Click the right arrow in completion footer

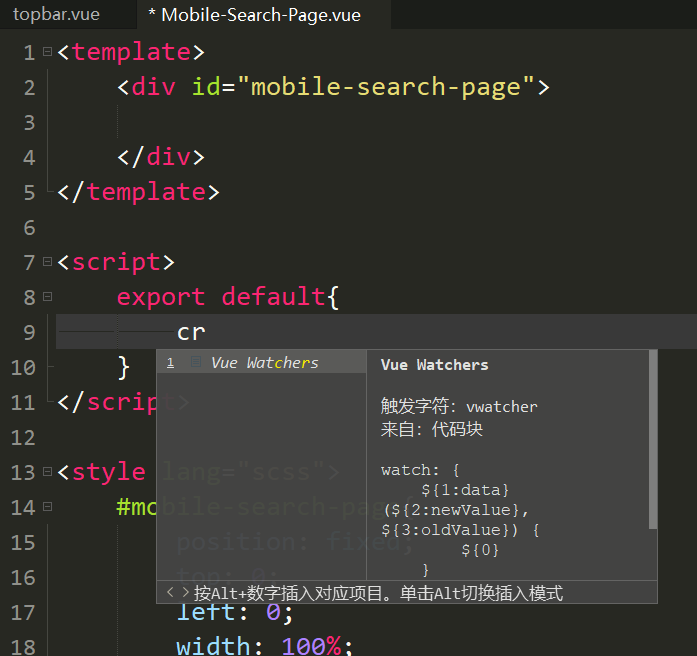pyautogui.click(x=185, y=593)
